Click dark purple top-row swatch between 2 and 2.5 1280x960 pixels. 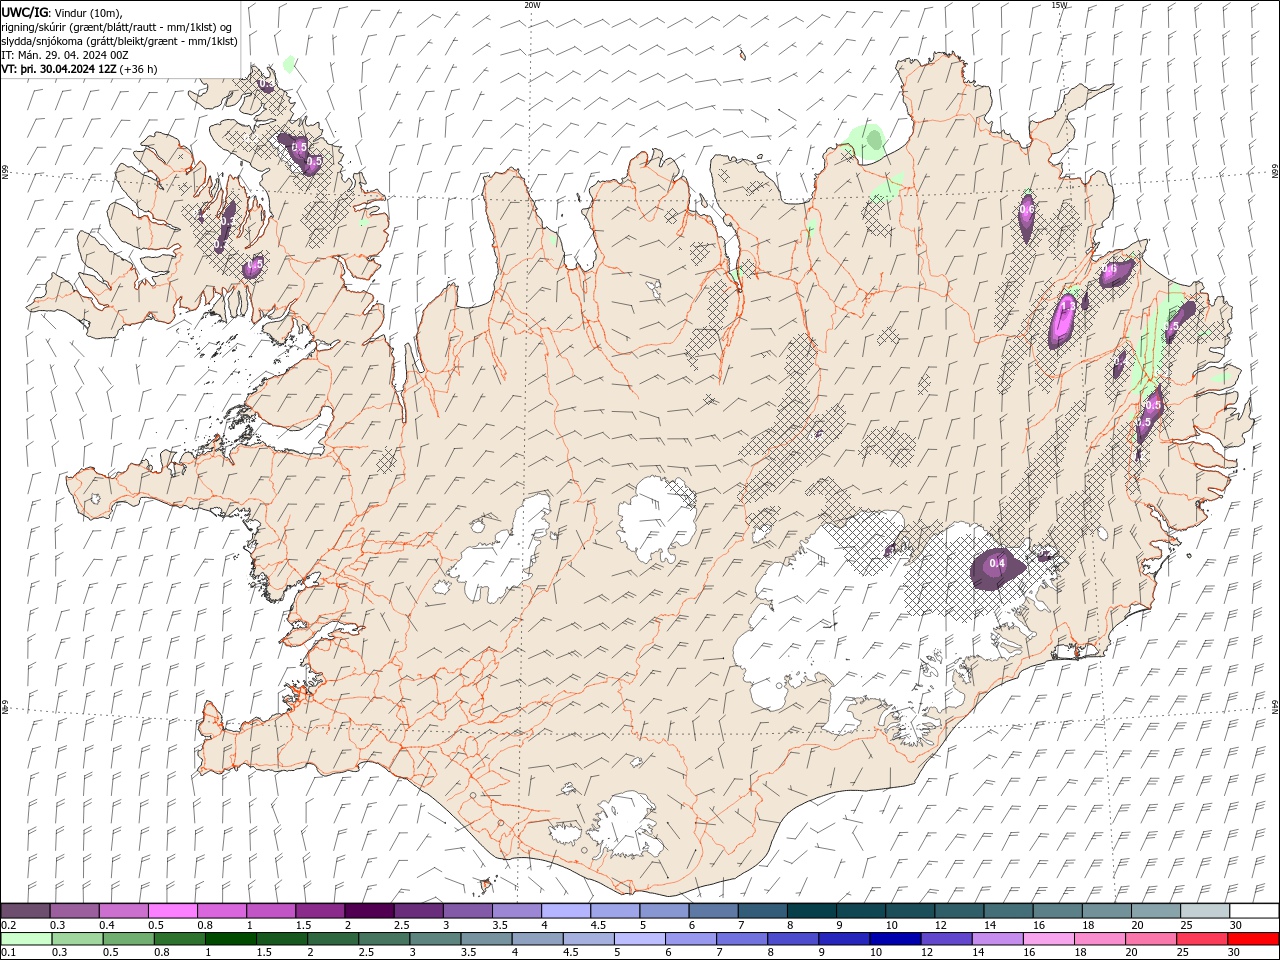click(369, 911)
